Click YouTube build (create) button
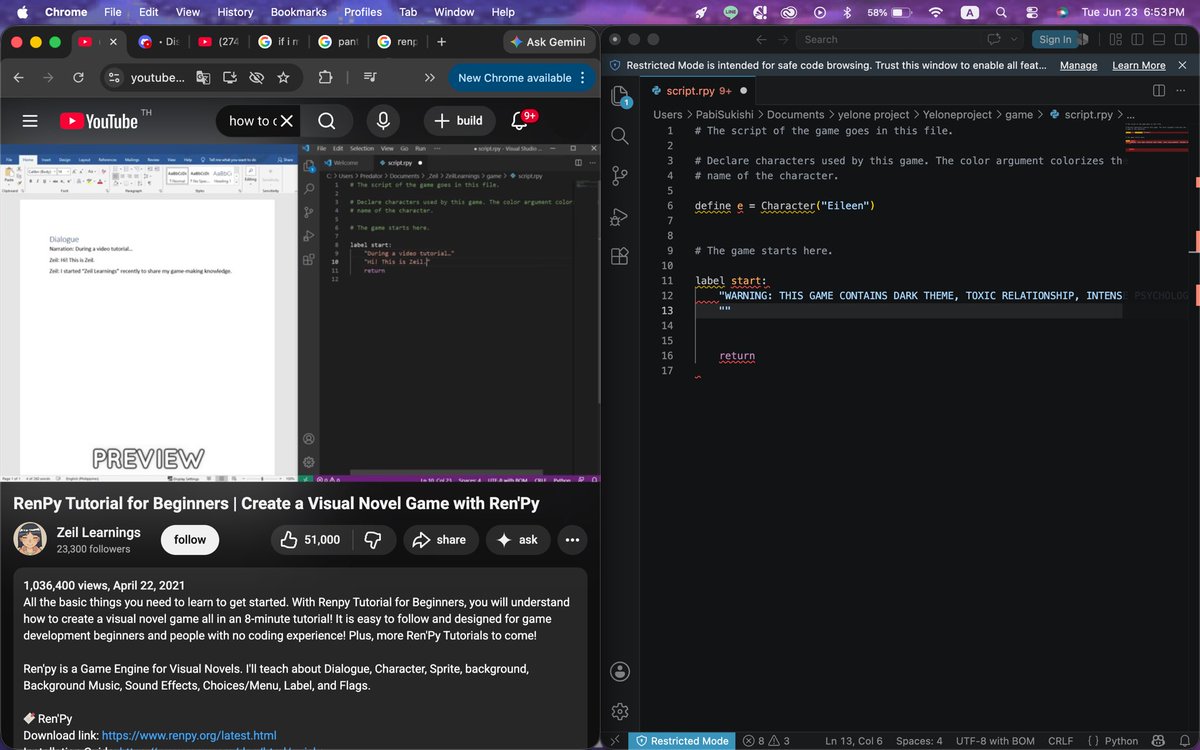This screenshot has width=1200, height=750. coord(460,121)
